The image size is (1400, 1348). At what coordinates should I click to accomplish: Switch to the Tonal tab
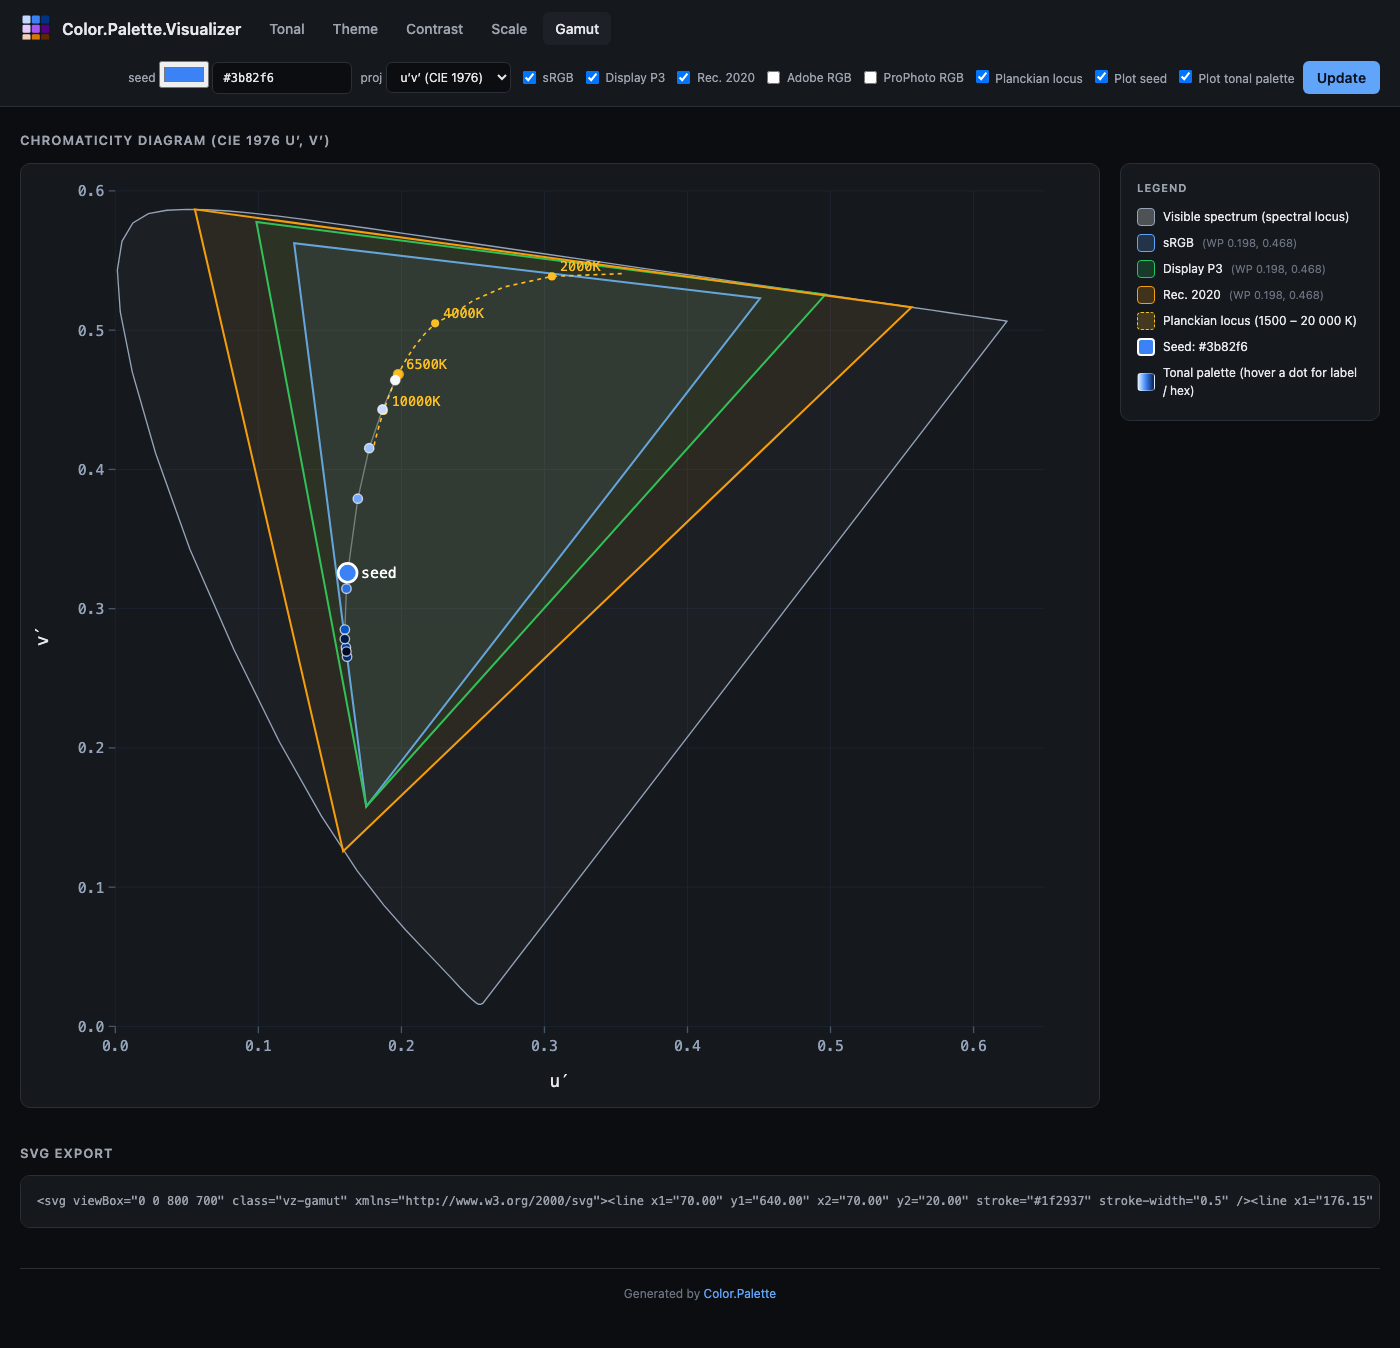pos(287,29)
